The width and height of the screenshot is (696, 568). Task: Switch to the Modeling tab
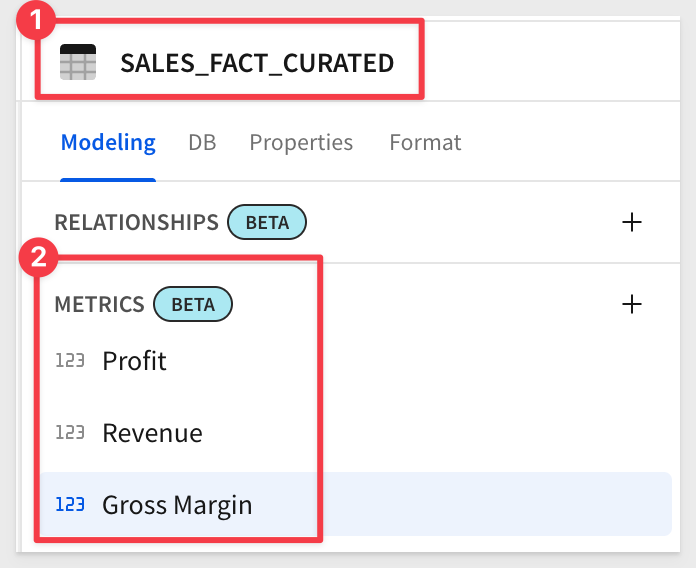point(108,142)
